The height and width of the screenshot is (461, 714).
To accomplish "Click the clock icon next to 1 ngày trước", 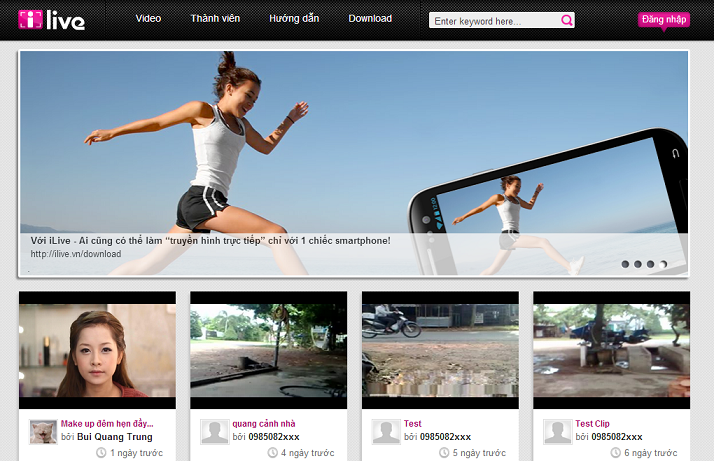I will click(101, 453).
